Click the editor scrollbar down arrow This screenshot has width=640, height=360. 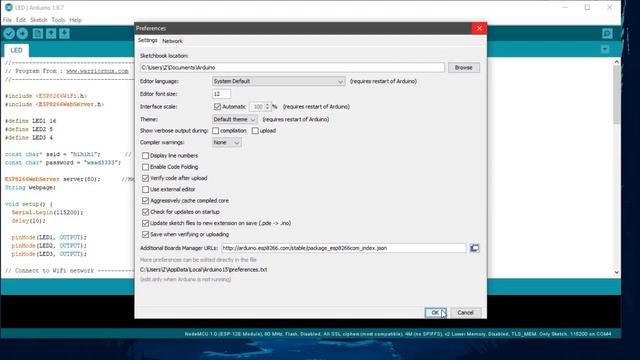[x=616, y=272]
